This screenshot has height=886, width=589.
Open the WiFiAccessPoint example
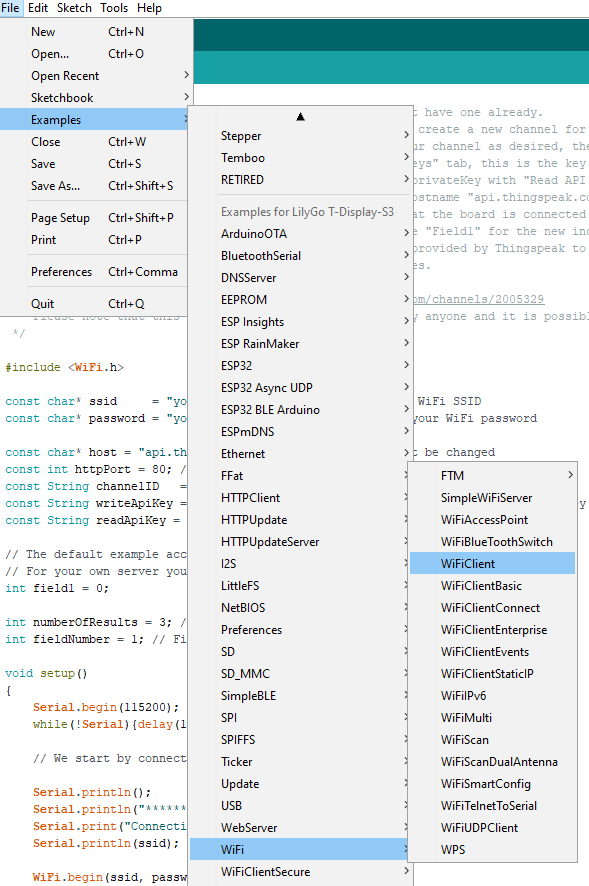(x=492, y=520)
